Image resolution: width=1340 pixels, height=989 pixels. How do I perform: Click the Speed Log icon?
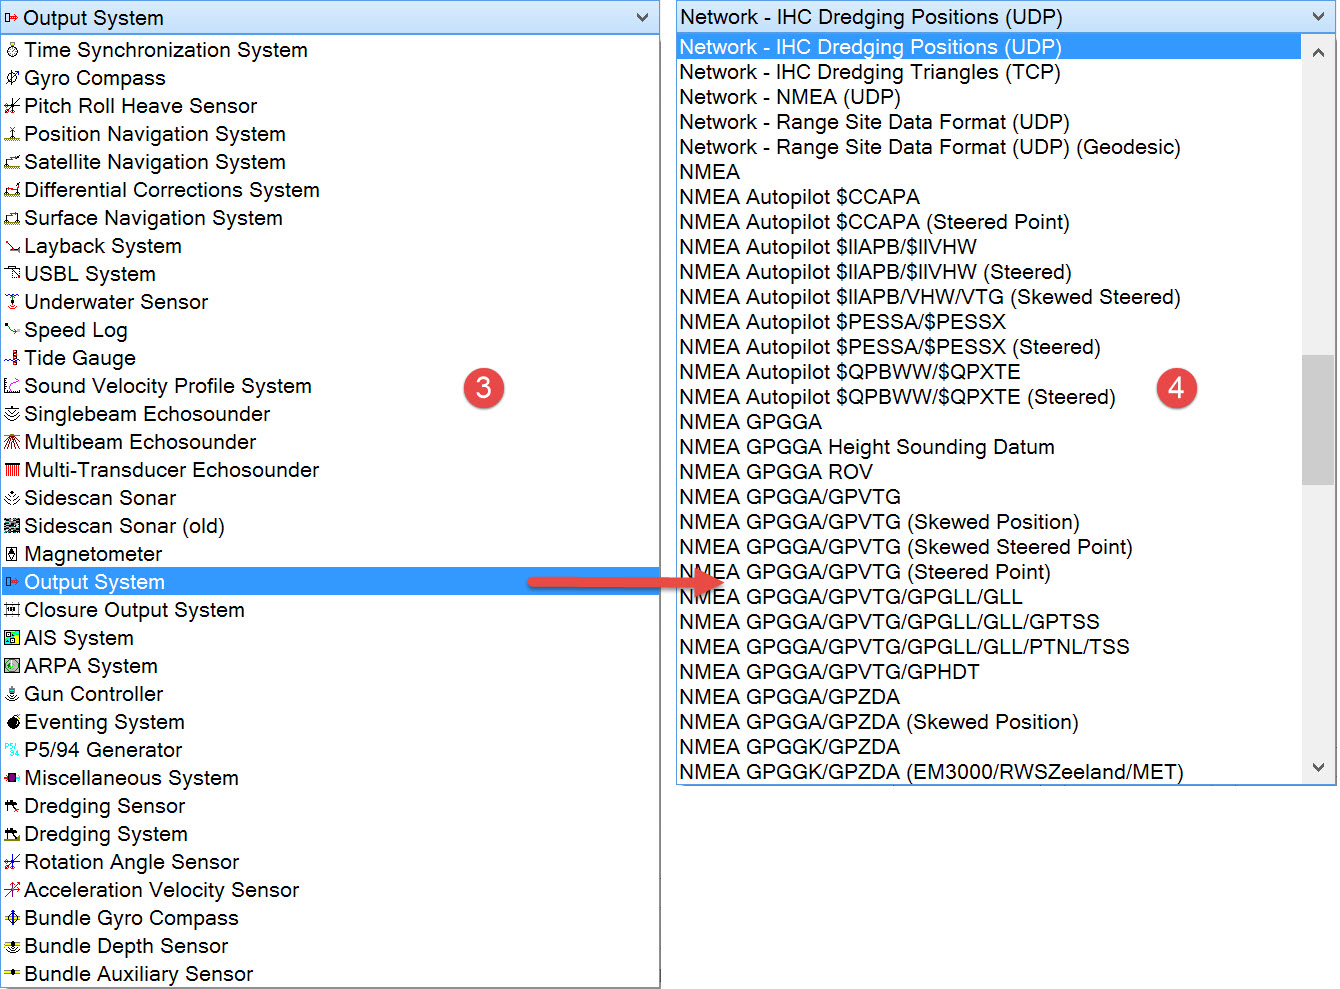pyautogui.click(x=12, y=330)
